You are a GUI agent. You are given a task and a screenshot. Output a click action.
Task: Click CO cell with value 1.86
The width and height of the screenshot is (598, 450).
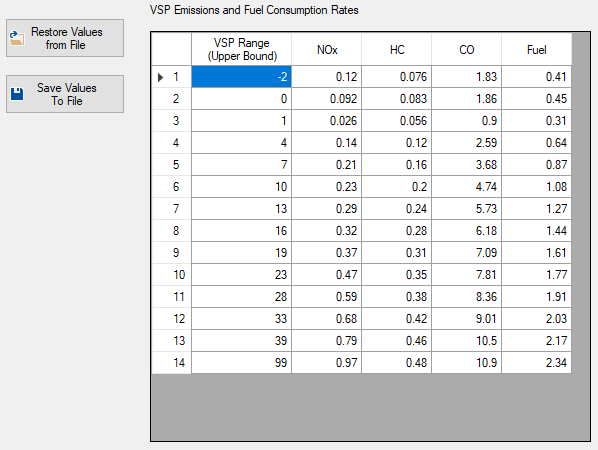point(466,99)
